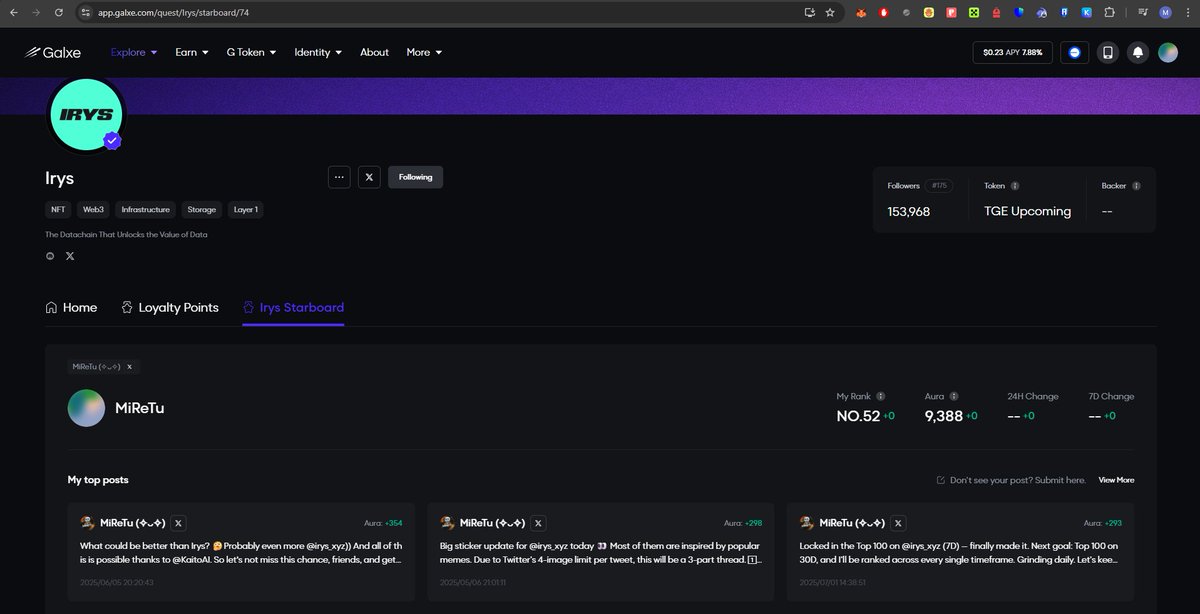Open the post about What could be better than Irys

(x=241, y=553)
